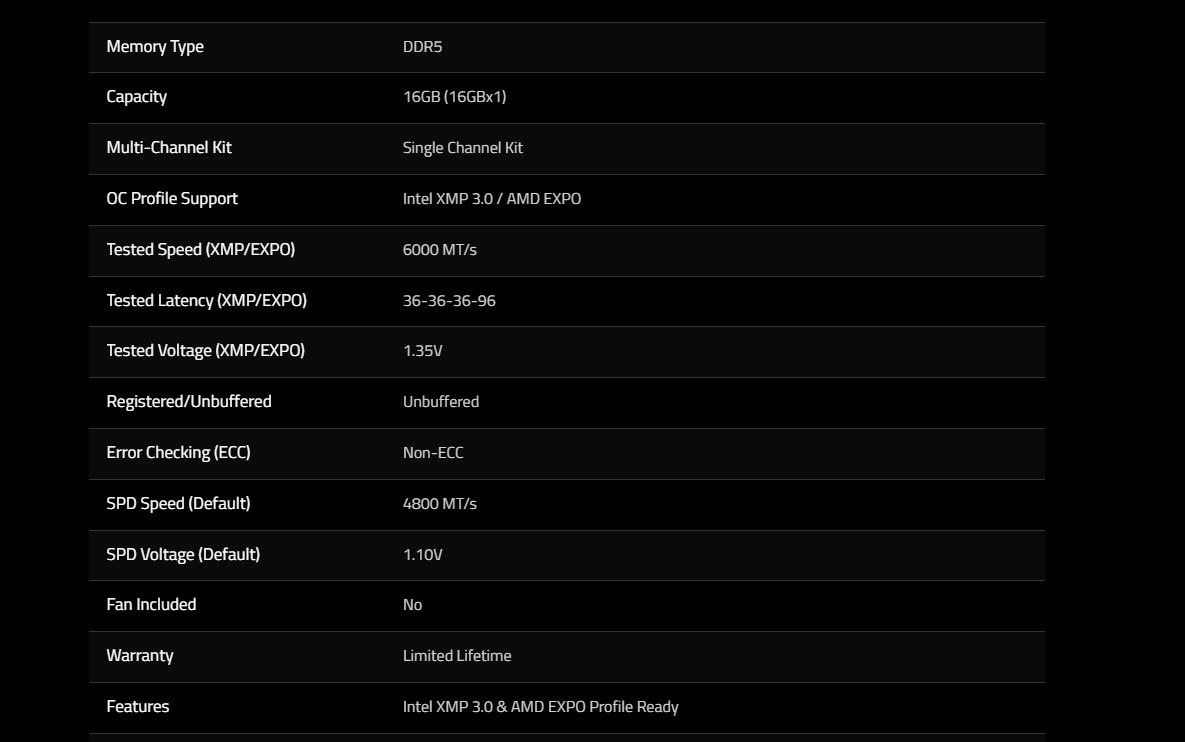
Task: Select Single Channel Kit text
Action: [462, 148]
